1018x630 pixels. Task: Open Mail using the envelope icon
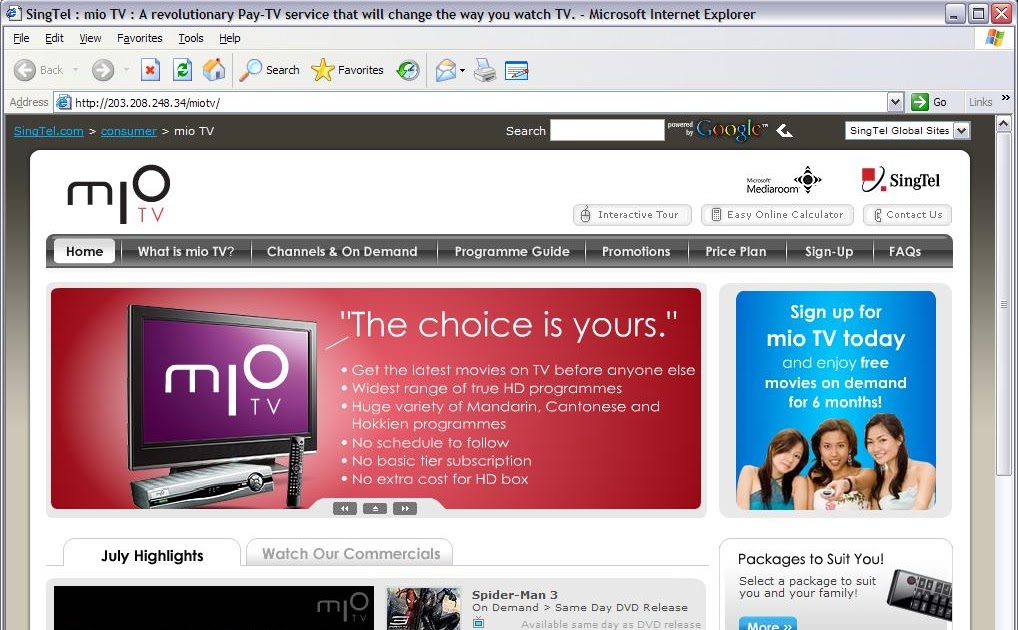(445, 70)
